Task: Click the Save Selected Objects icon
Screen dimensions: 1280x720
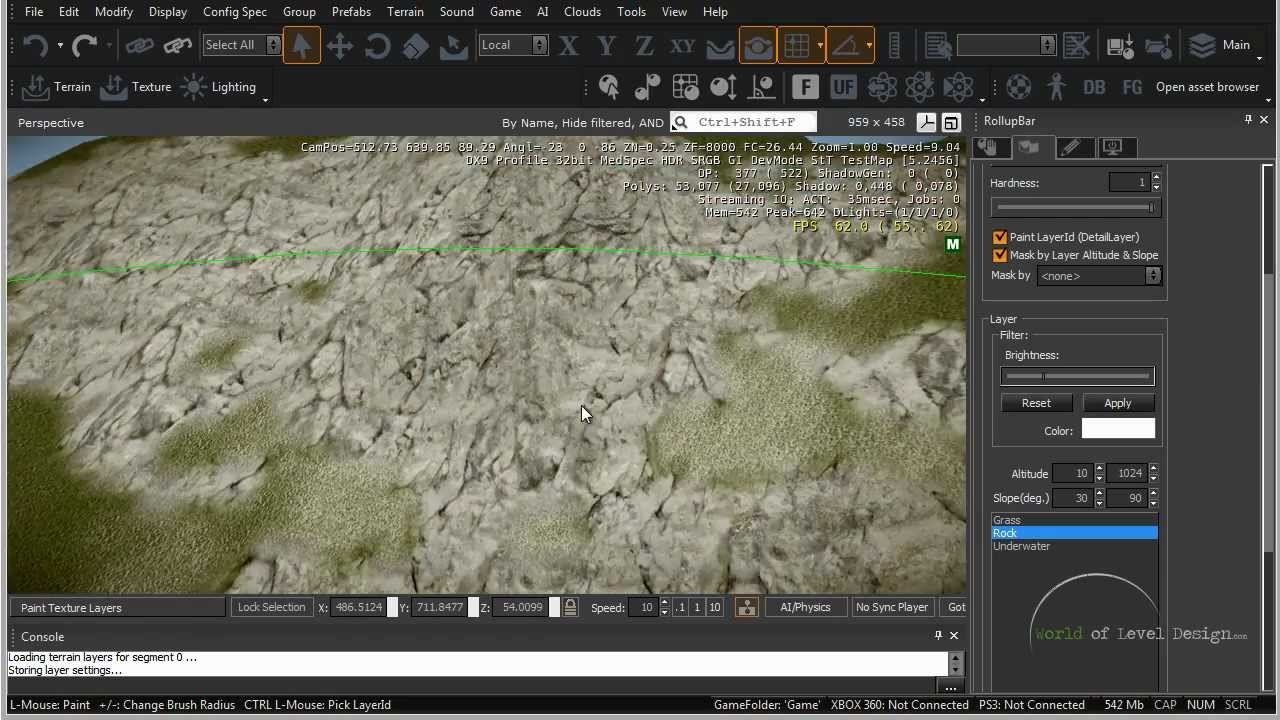Action: [1120, 45]
